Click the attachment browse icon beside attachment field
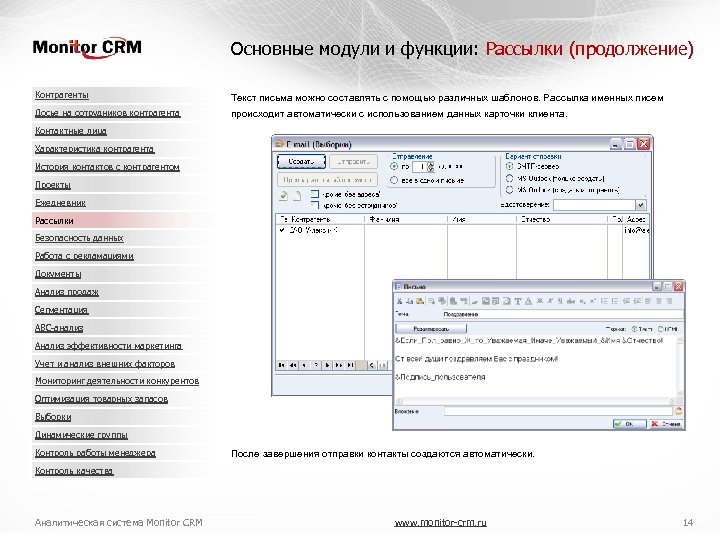The image size is (720, 540). tap(679, 411)
